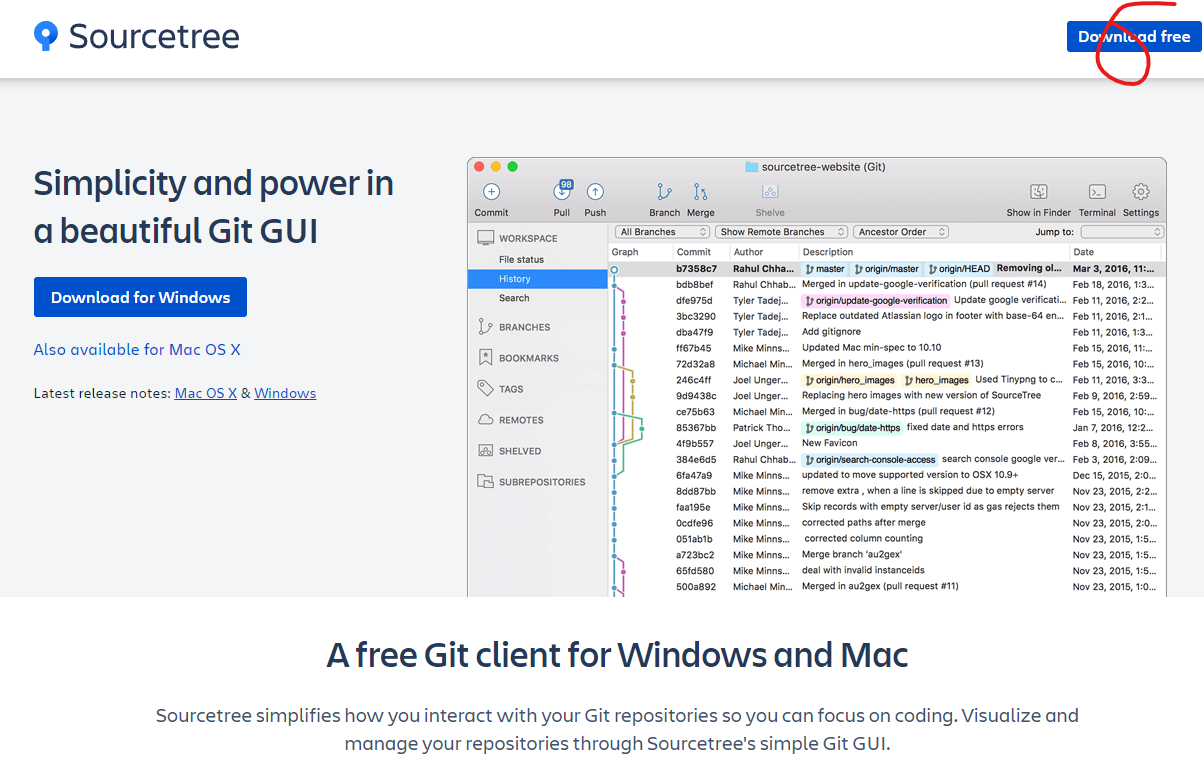Click the origin/HEAD branch label

(x=958, y=269)
